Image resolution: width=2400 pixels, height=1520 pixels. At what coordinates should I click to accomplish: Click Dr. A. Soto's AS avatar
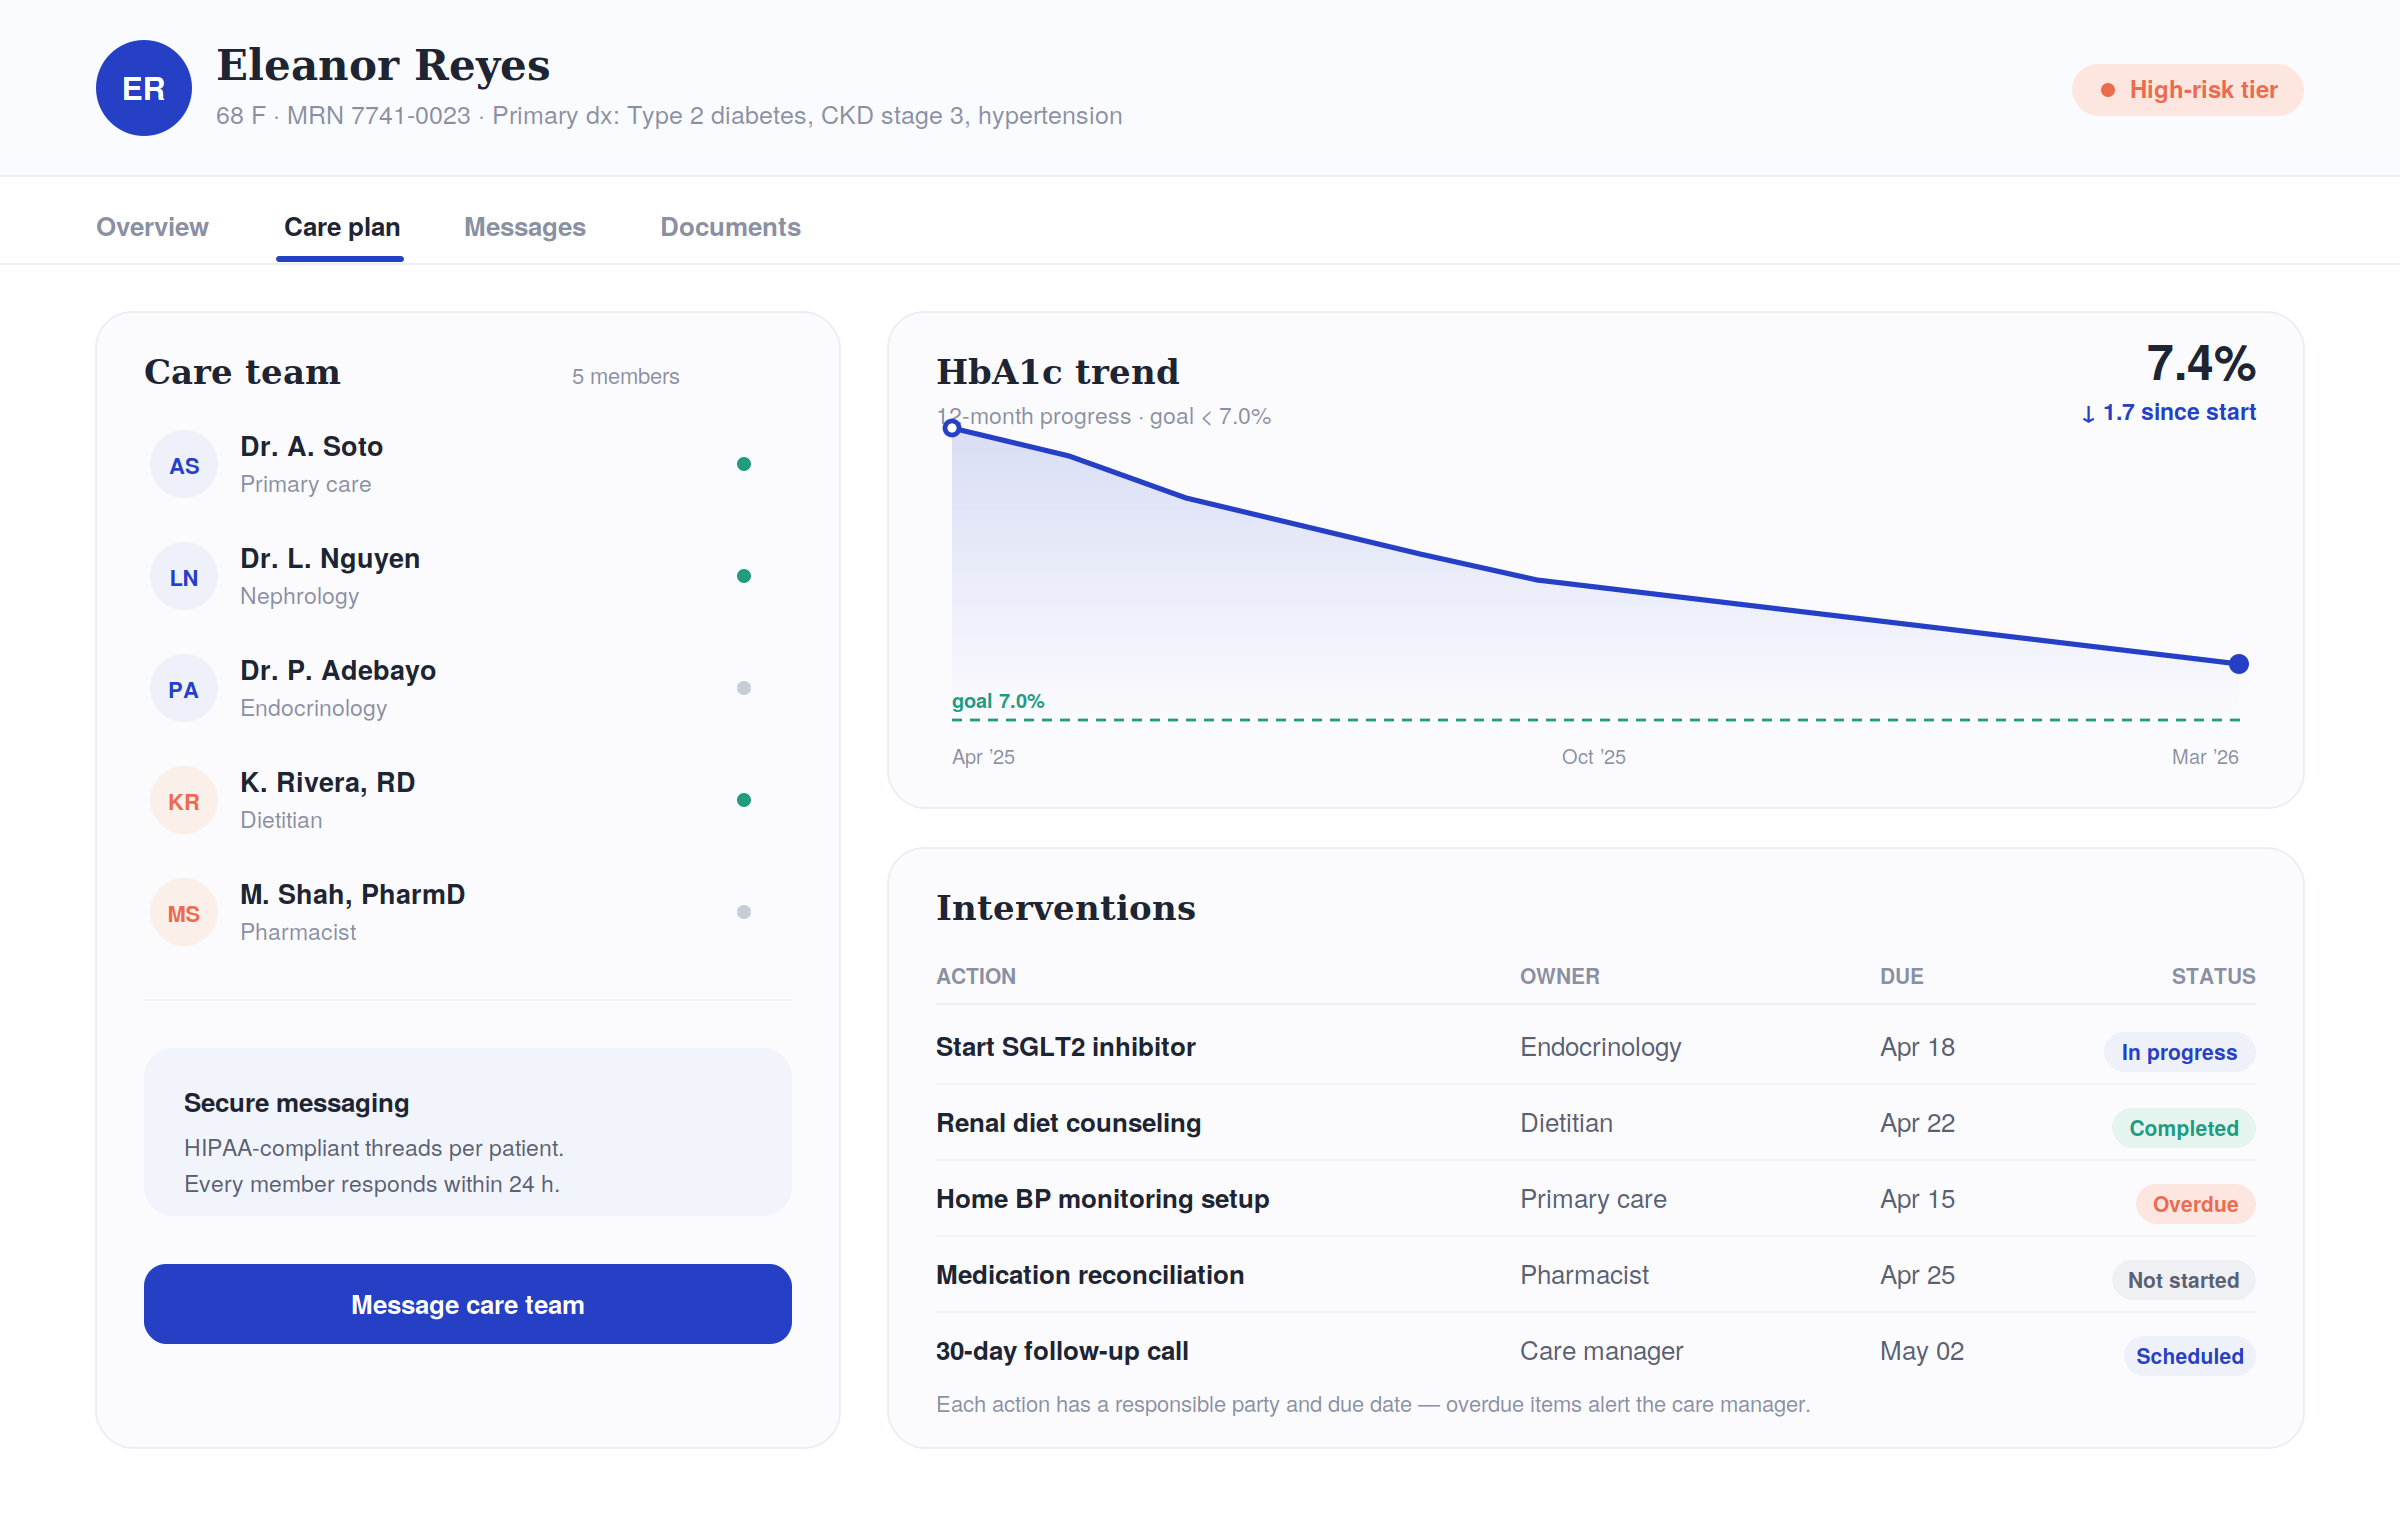click(184, 465)
